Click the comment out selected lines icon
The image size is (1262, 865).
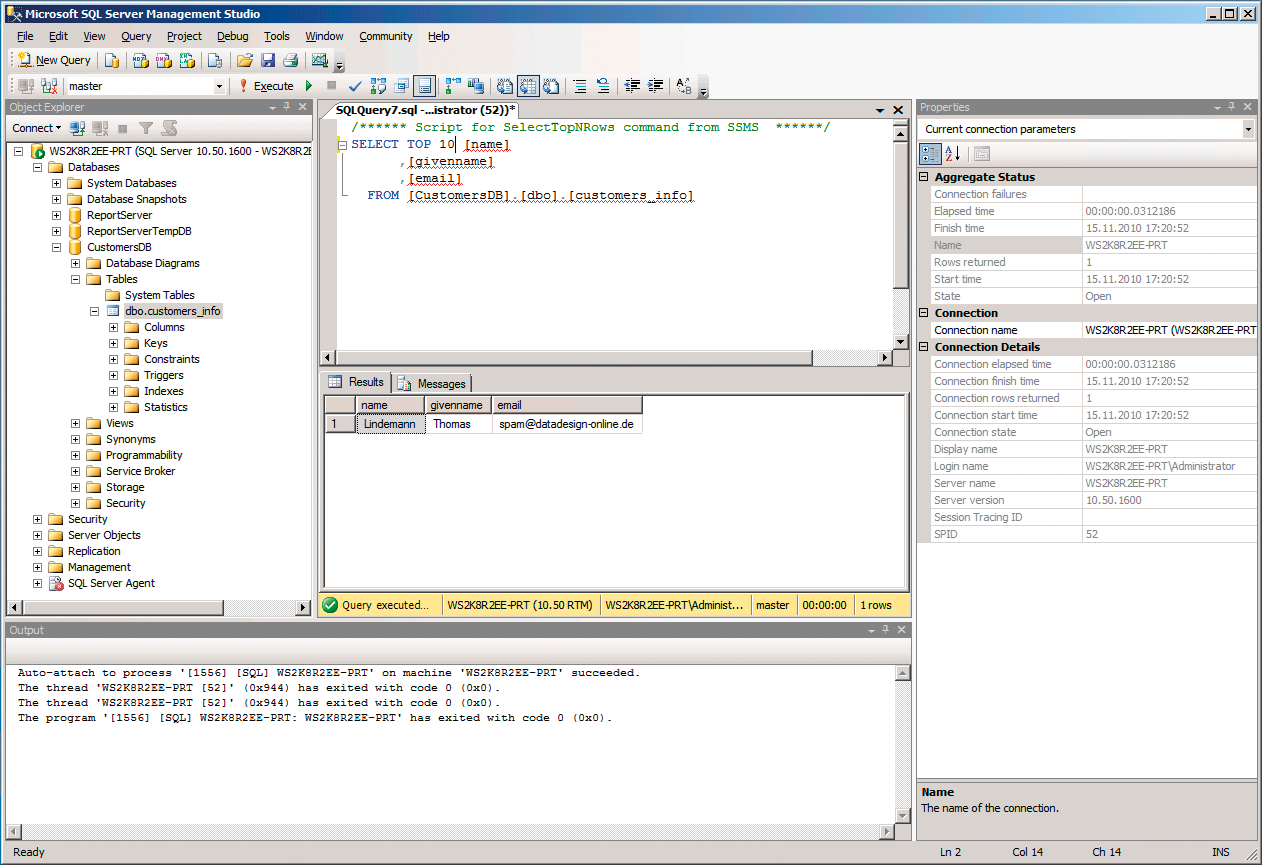click(x=581, y=86)
